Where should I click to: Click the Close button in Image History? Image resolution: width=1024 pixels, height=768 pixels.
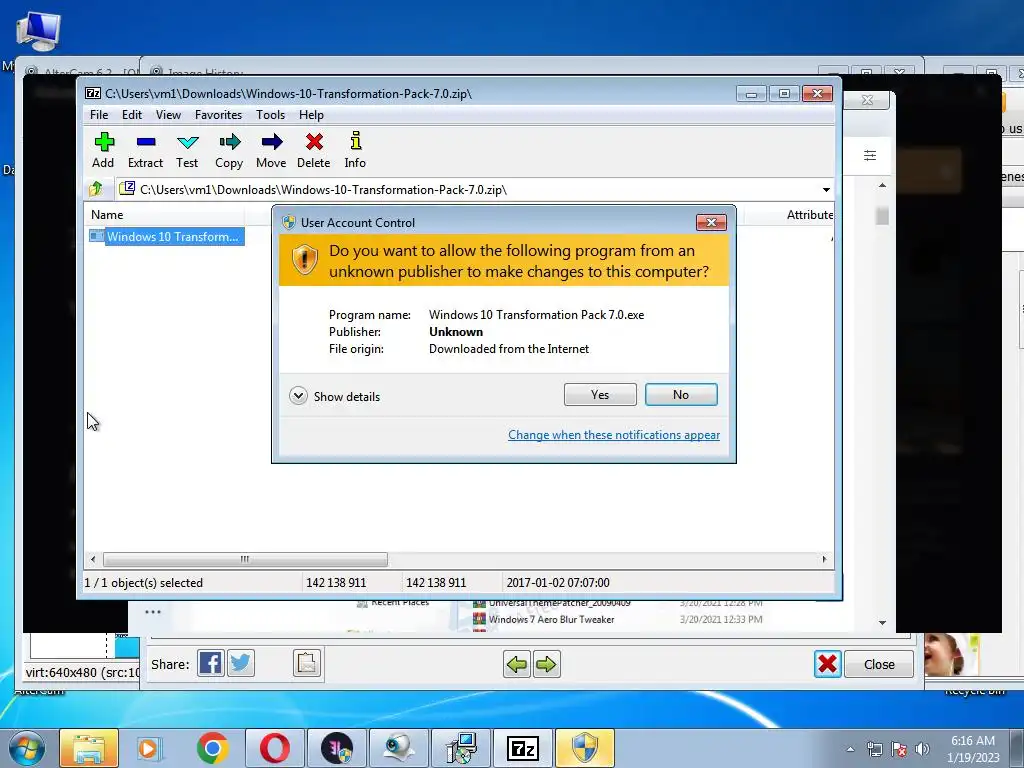(879, 664)
